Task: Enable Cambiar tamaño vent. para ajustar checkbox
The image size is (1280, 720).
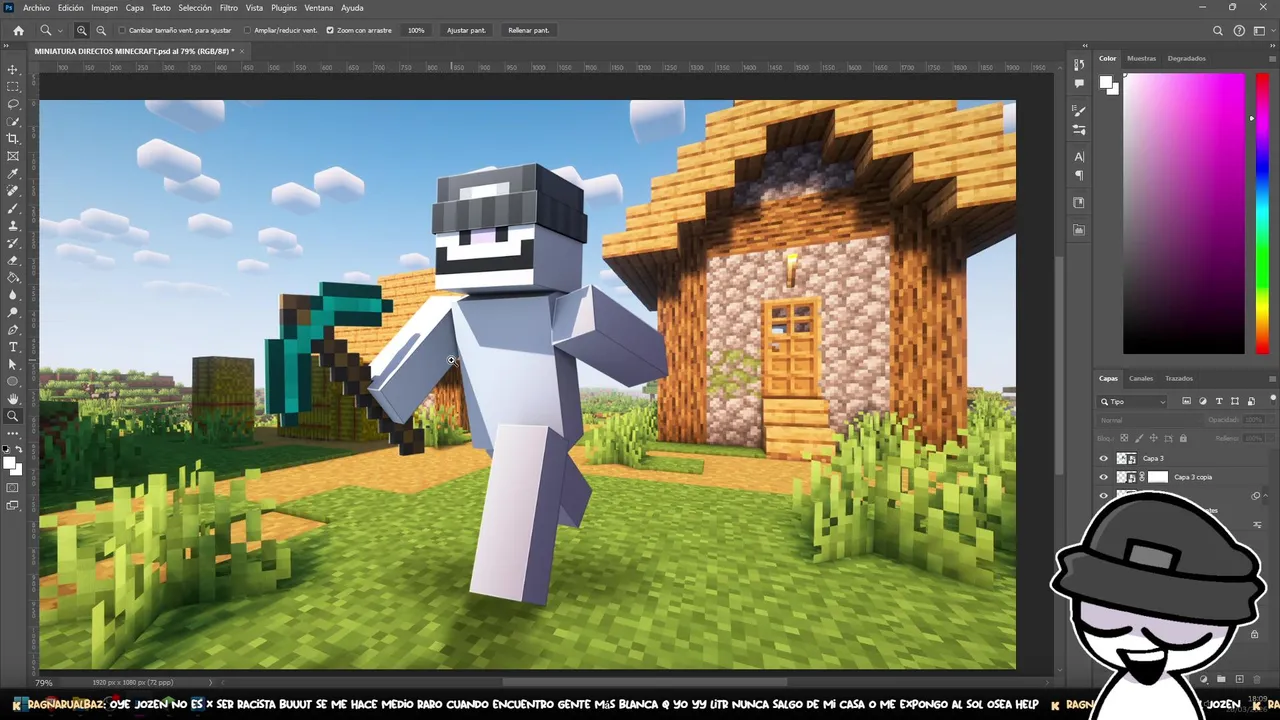Action: tap(123, 30)
